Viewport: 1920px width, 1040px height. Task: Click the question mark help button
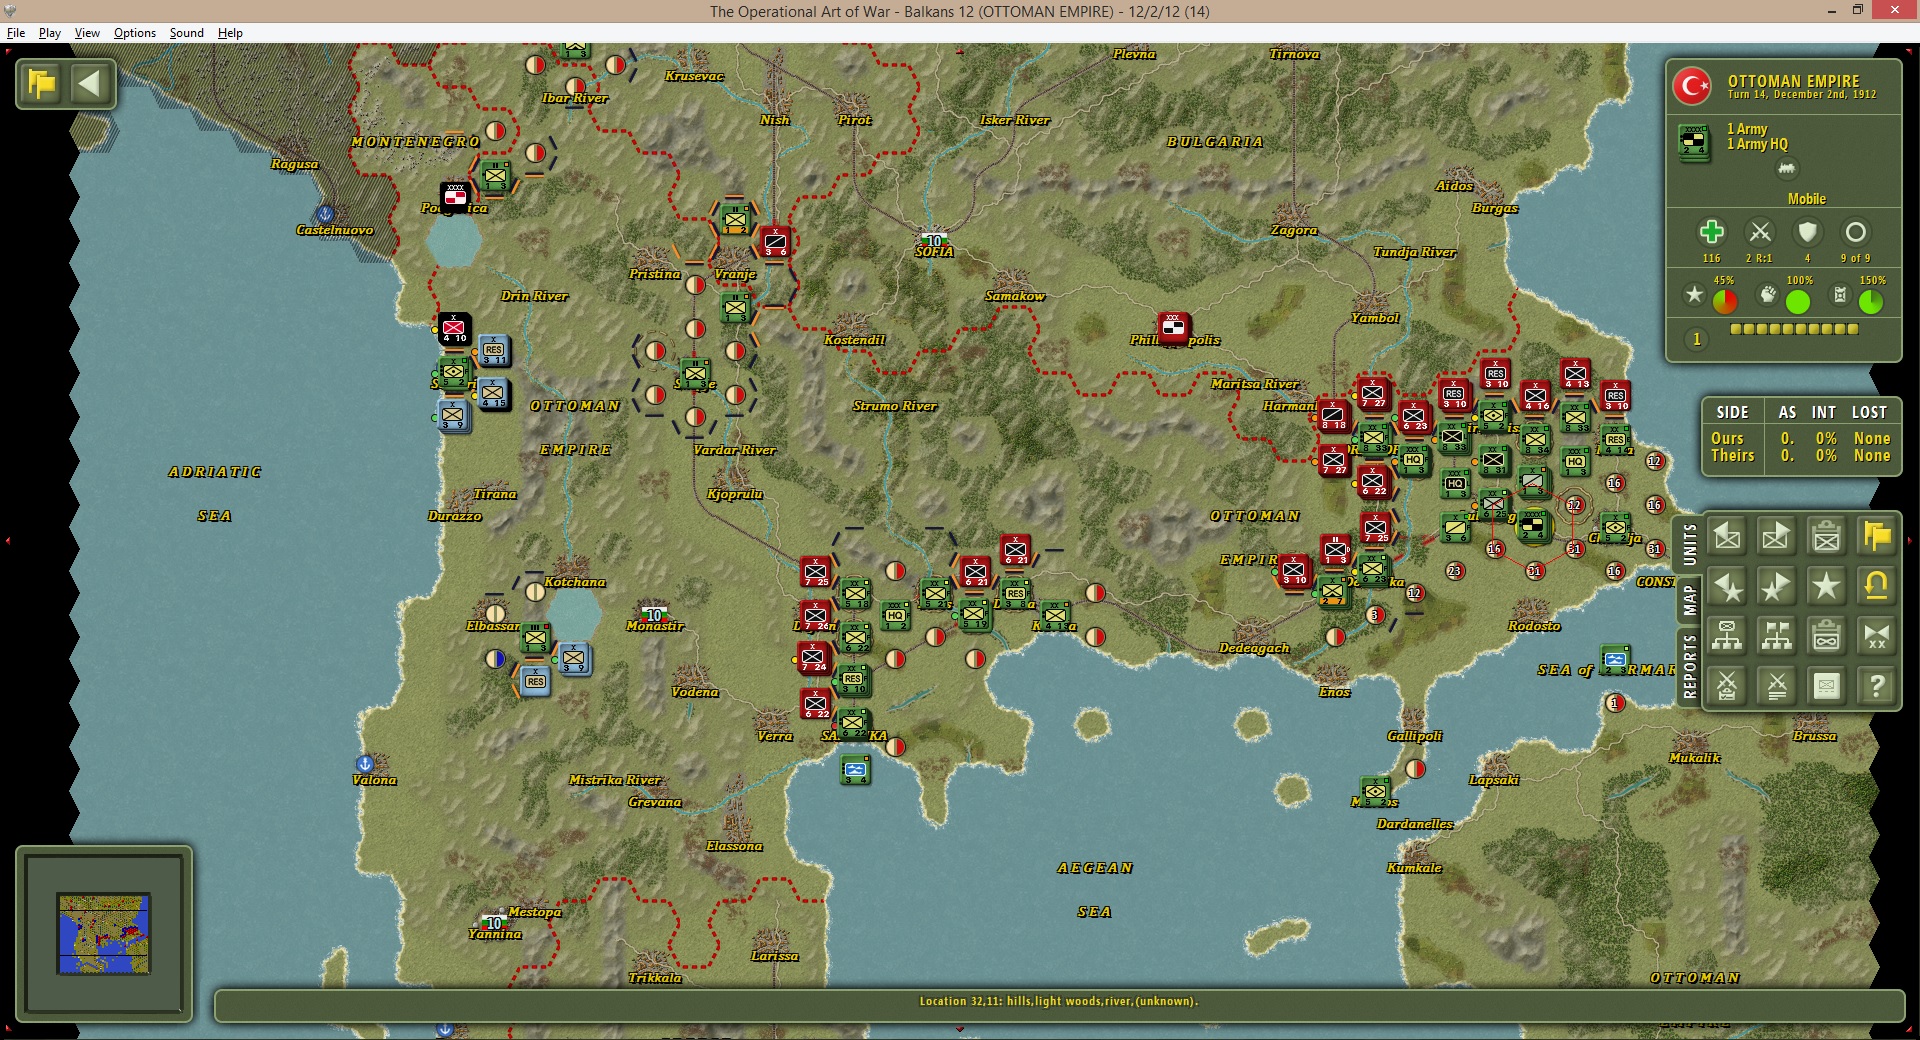pyautogui.click(x=1877, y=686)
